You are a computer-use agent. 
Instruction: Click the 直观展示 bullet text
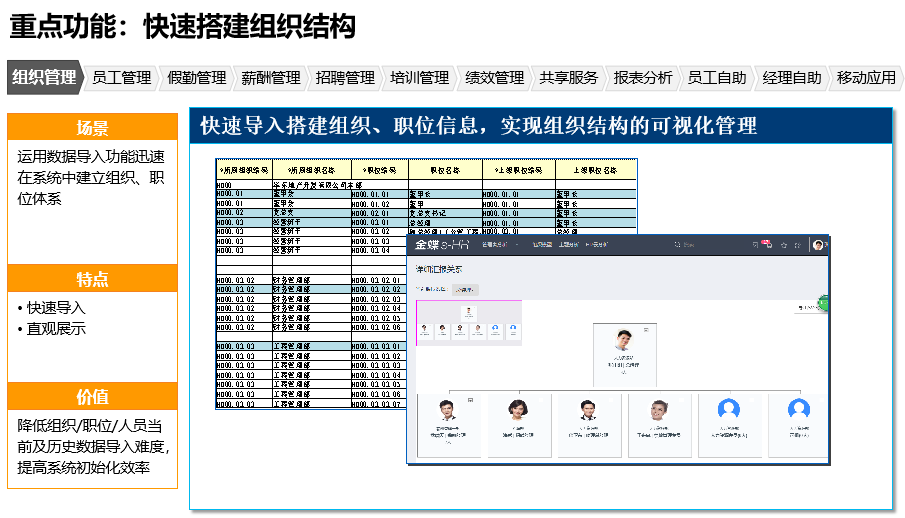coord(56,329)
